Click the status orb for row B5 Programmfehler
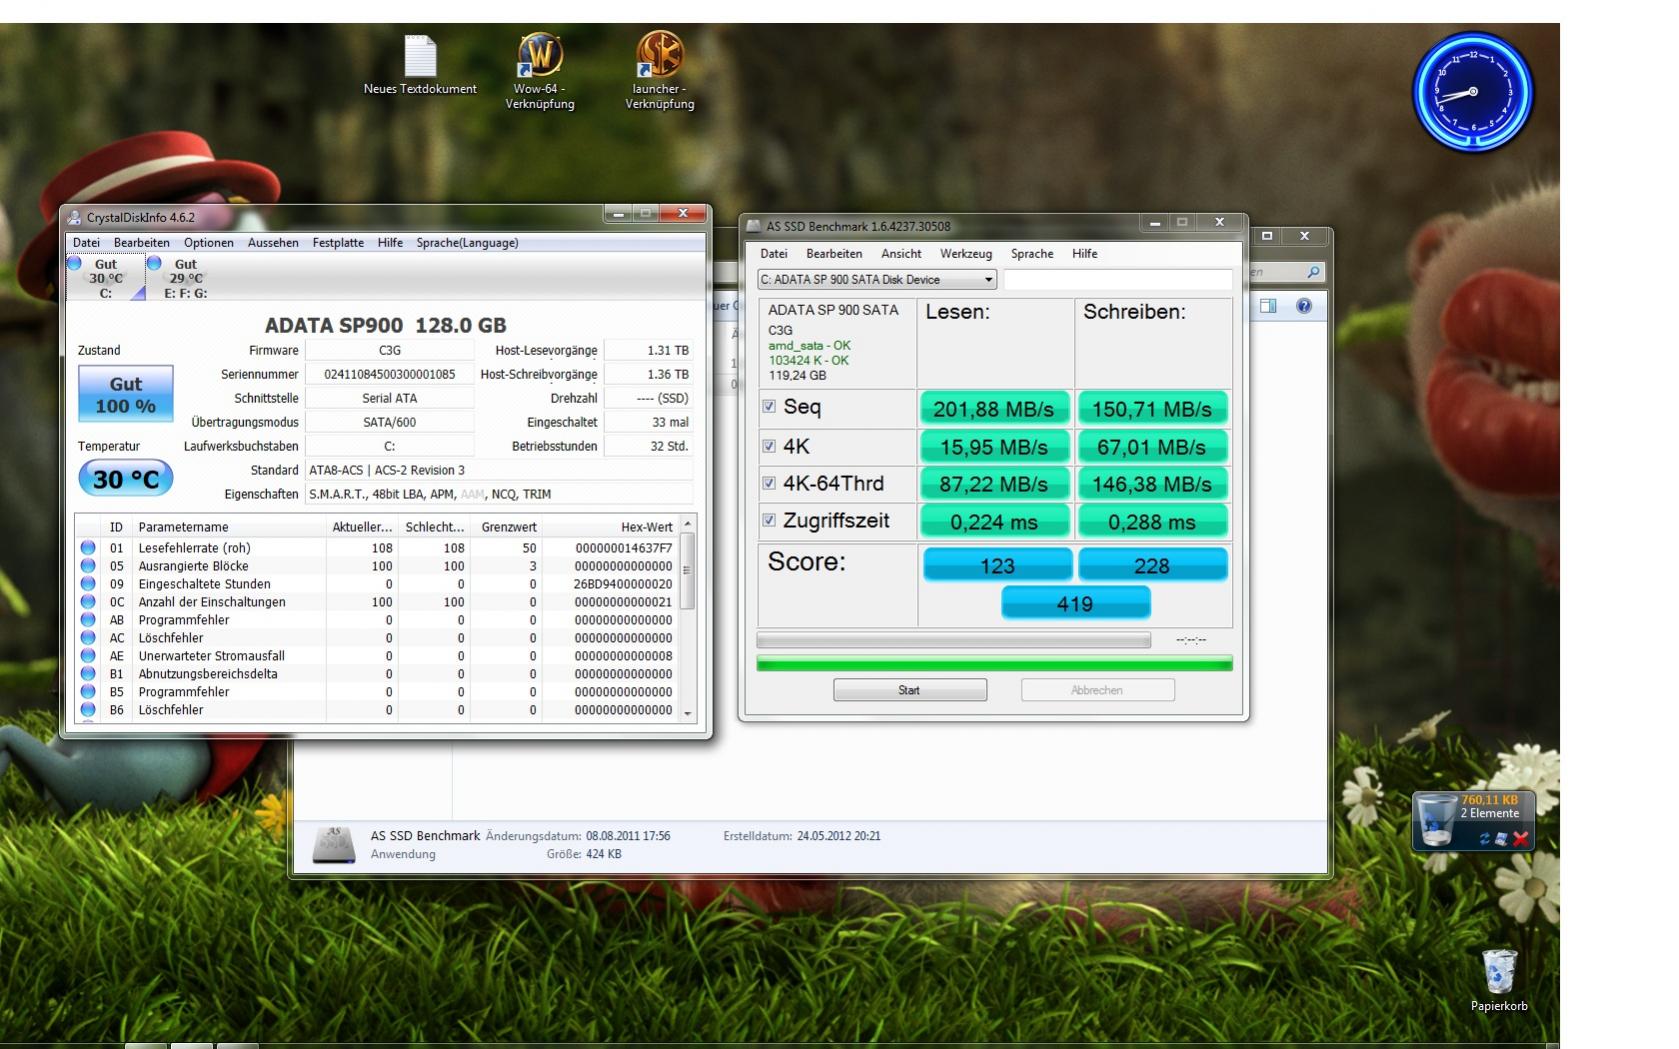This screenshot has height=1049, width=1679. click(x=88, y=692)
